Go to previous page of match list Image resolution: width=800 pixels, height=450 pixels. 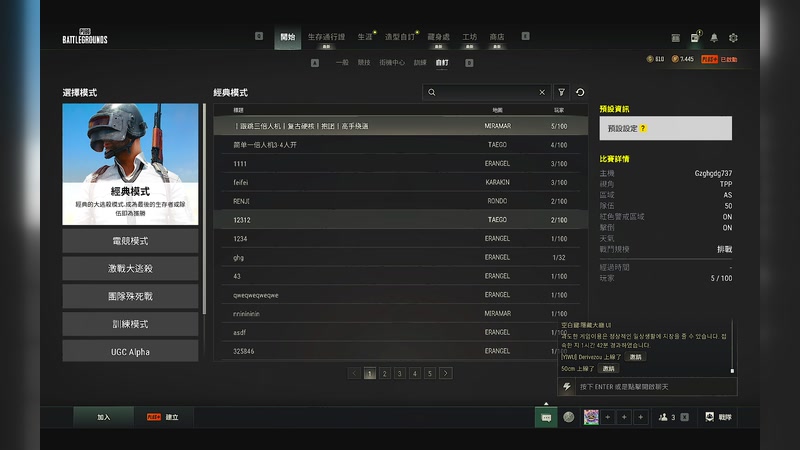[355, 373]
